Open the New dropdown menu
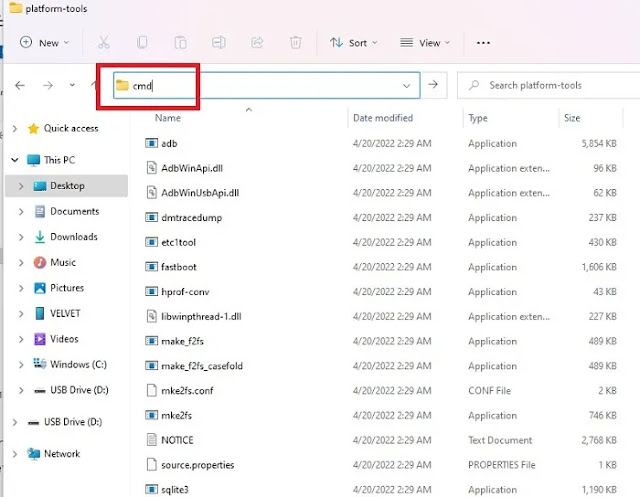The height and width of the screenshot is (497, 640). 44,42
